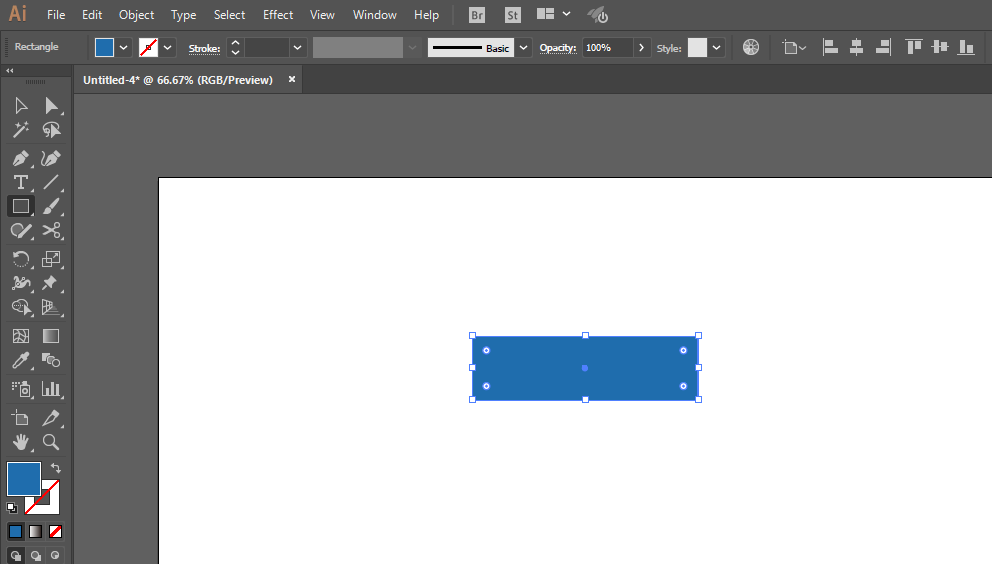Open stroke color dropdown arrow

click(168, 47)
